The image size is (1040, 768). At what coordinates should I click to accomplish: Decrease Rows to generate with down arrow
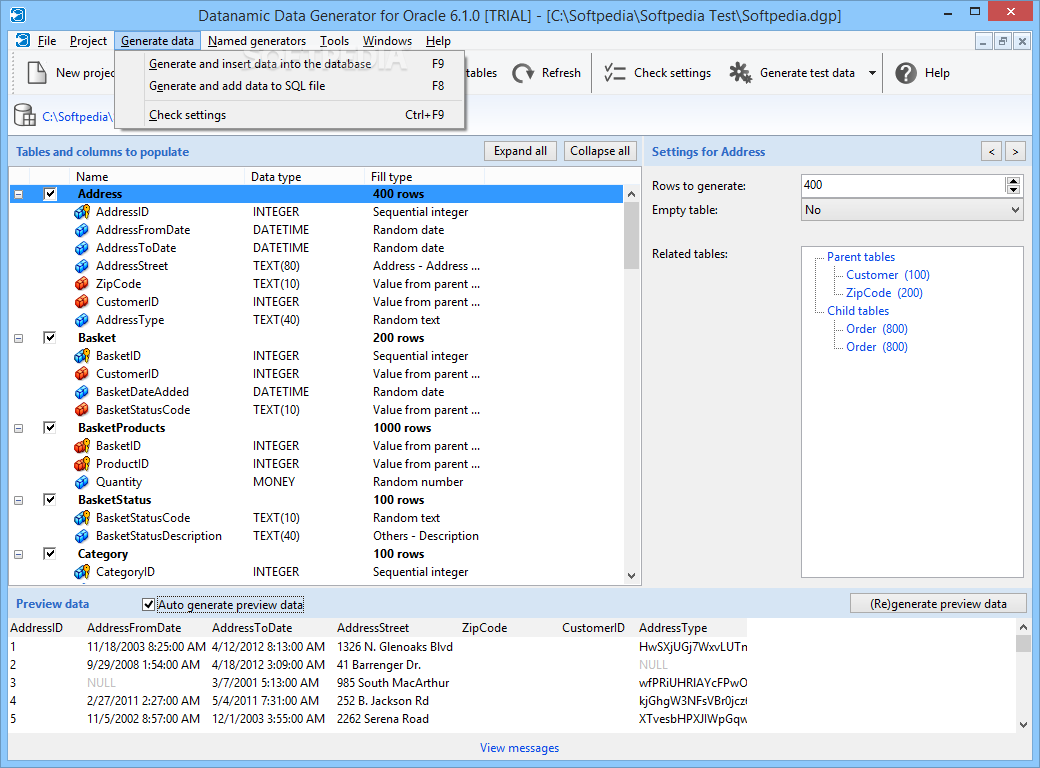point(1013,190)
